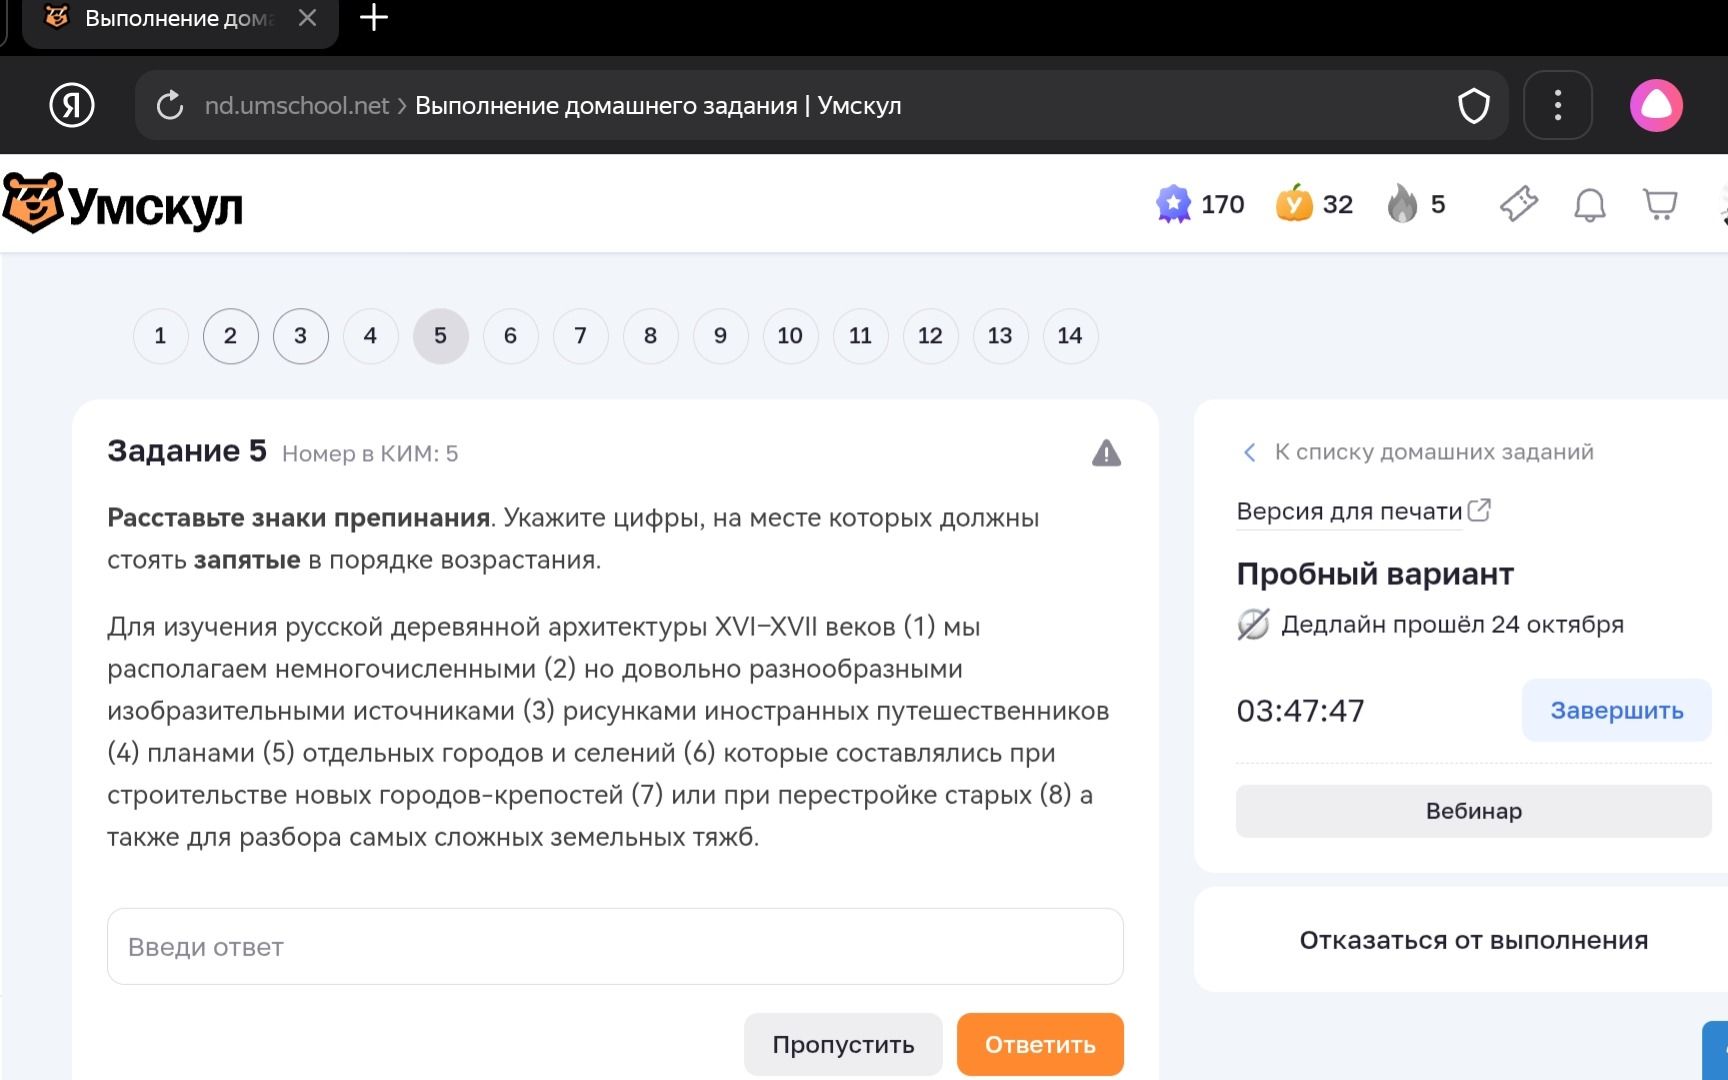The width and height of the screenshot is (1728, 1080).
Task: Open the Alice assistant pink icon
Action: [x=1656, y=105]
